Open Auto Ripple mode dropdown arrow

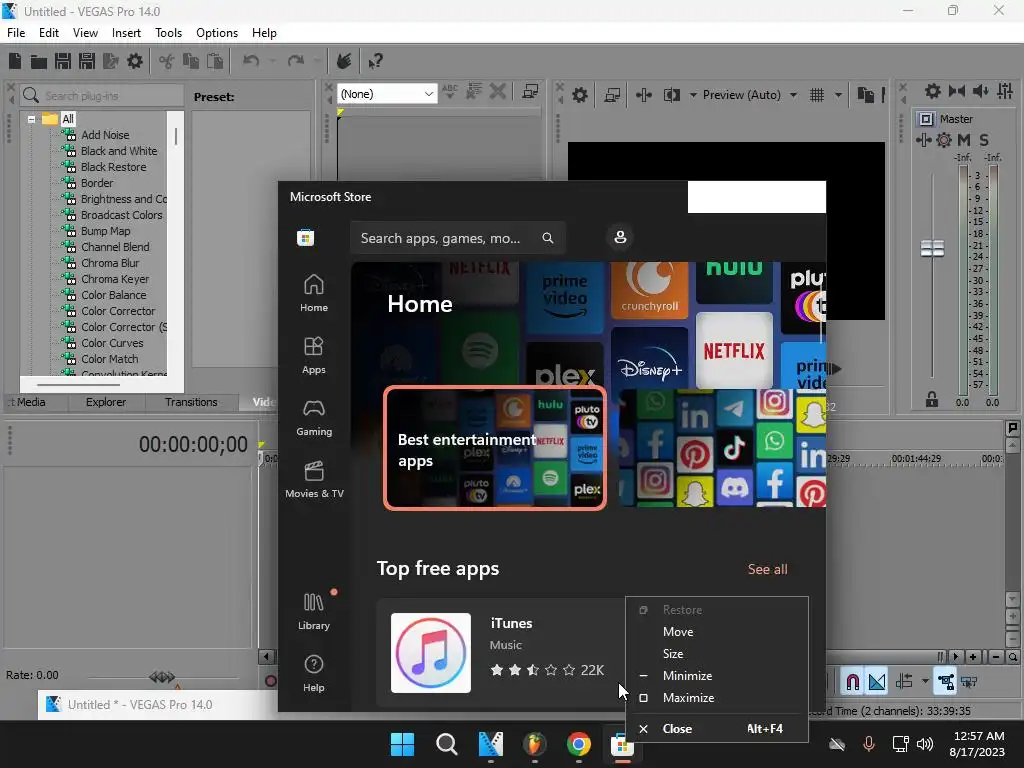click(x=925, y=682)
